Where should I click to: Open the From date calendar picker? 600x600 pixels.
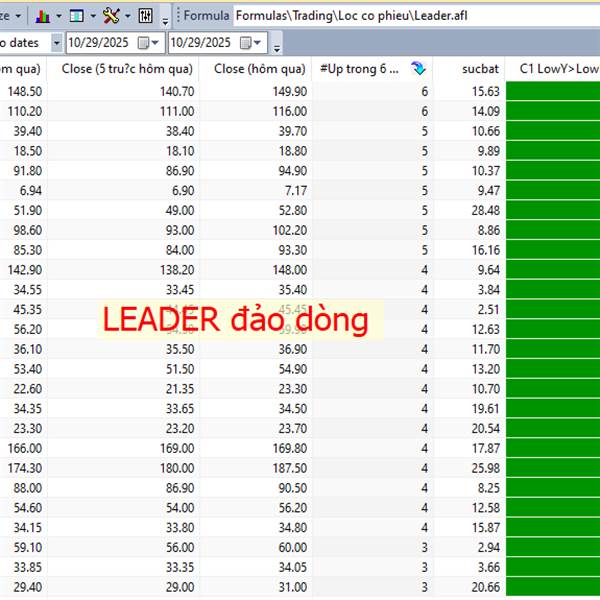[x=148, y=43]
